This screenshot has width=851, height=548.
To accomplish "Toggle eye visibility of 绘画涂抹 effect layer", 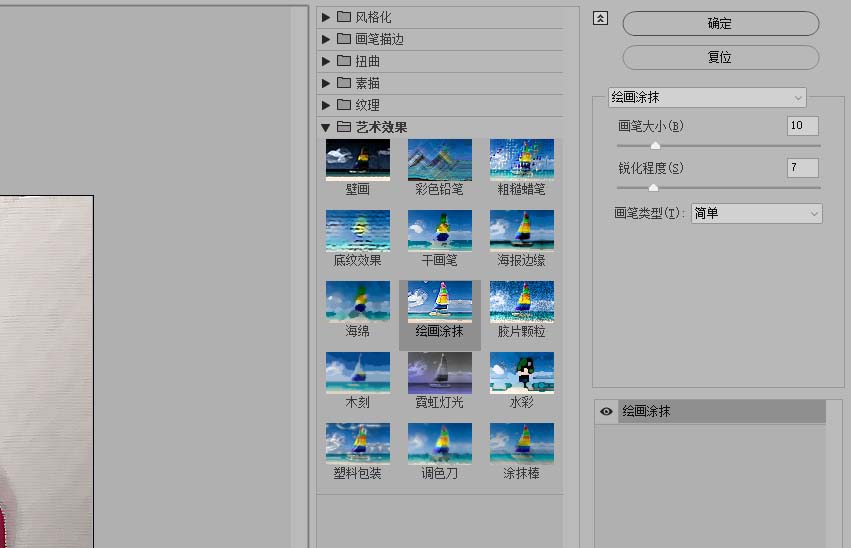I will tap(606, 411).
